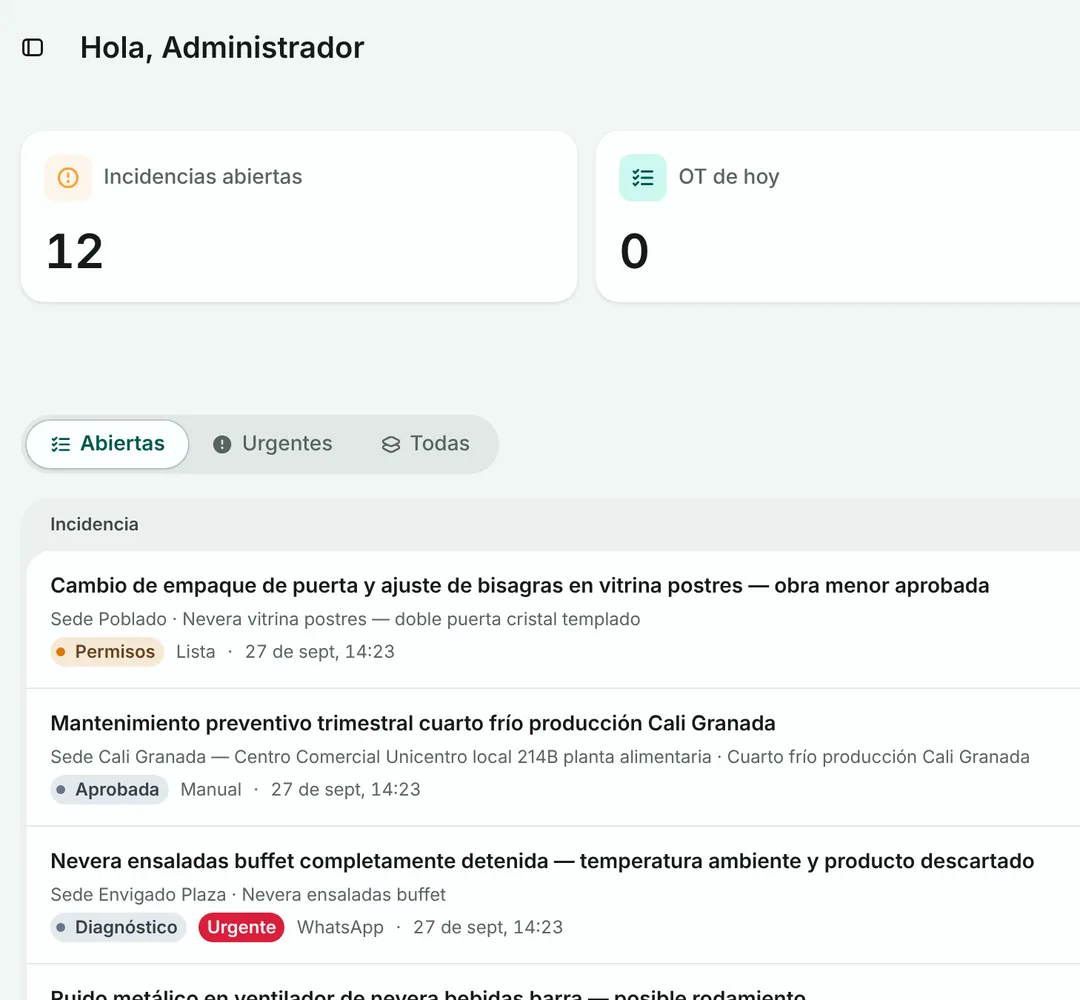Open incident 'Nevera ensaladas buffet completamente detenida'

pos(543,861)
